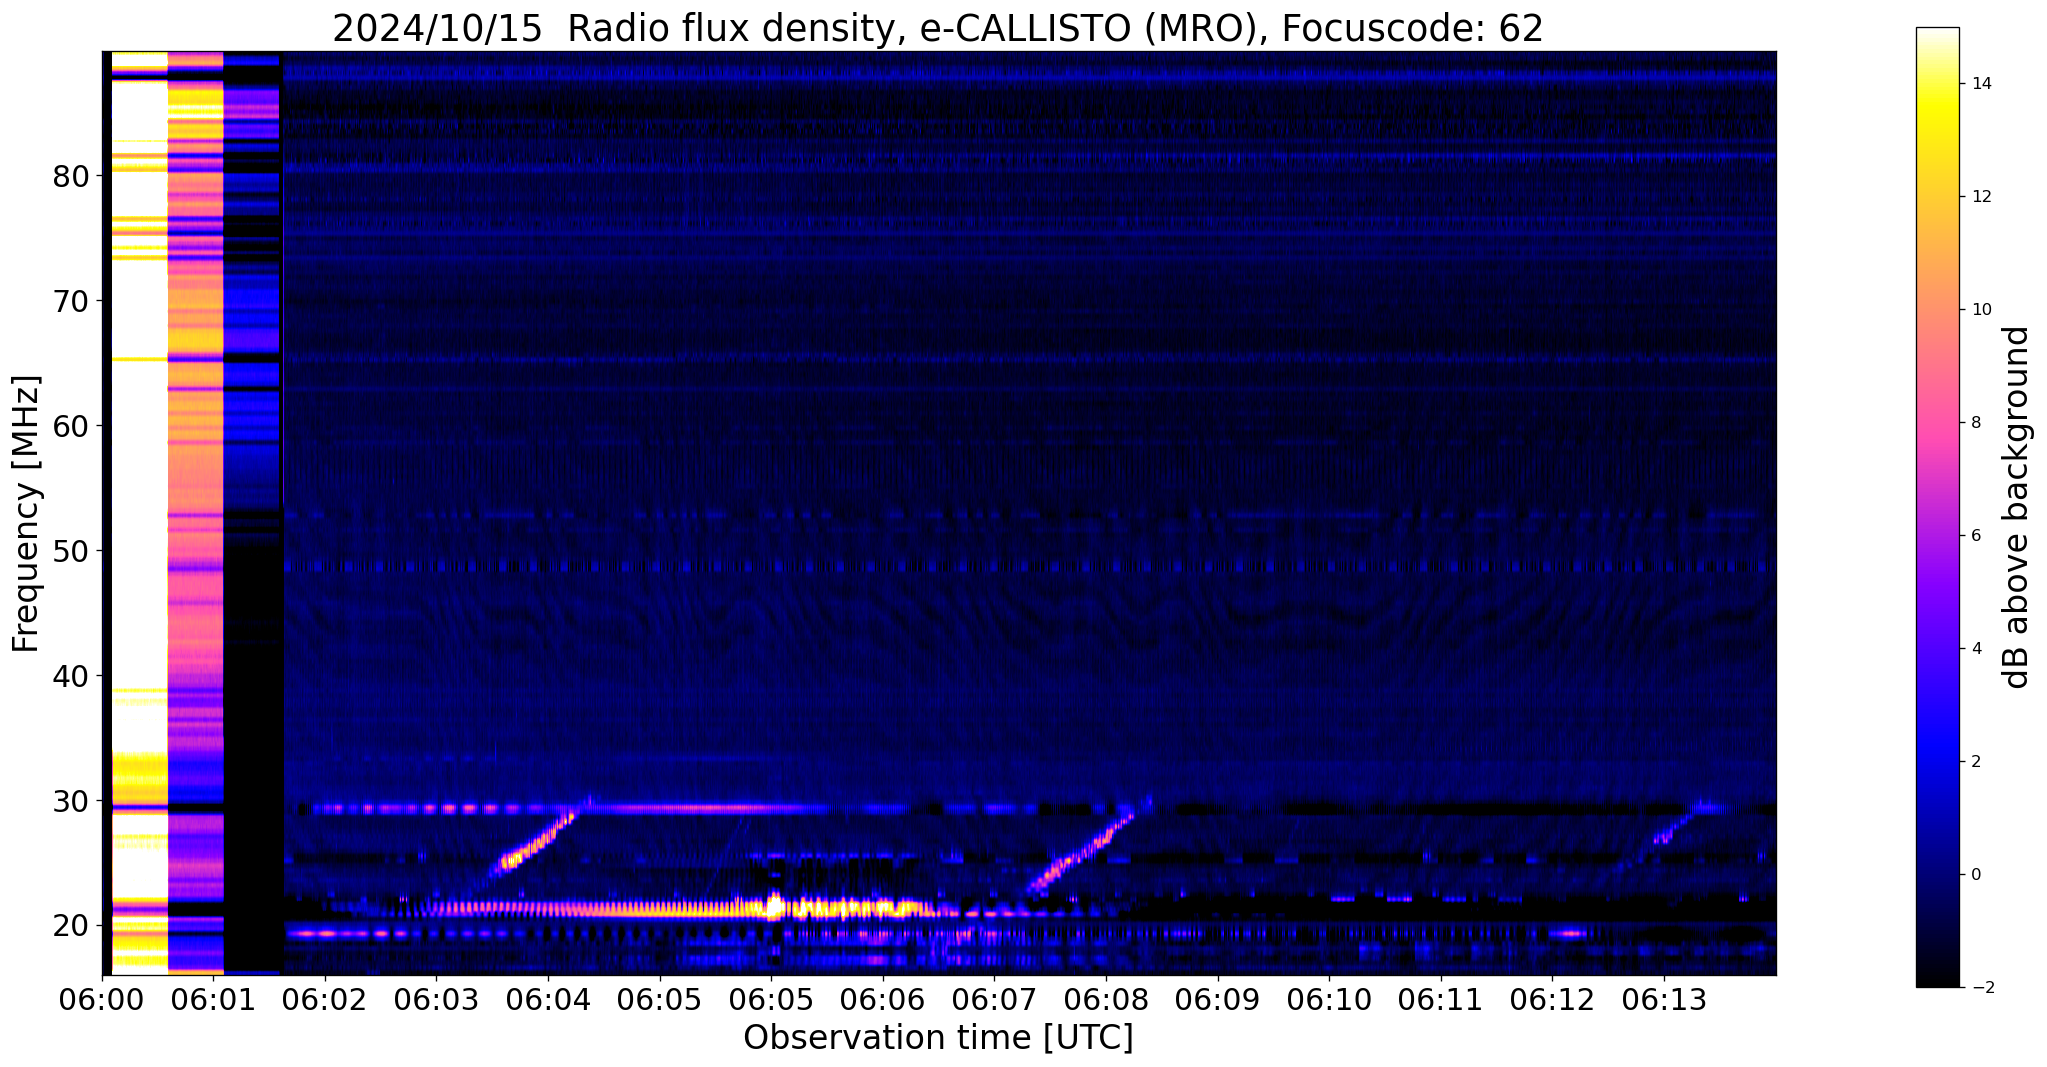This screenshot has height=1067, width=2047.
Task: Pick the colorbar tick label reading 14
Action: [1980, 84]
